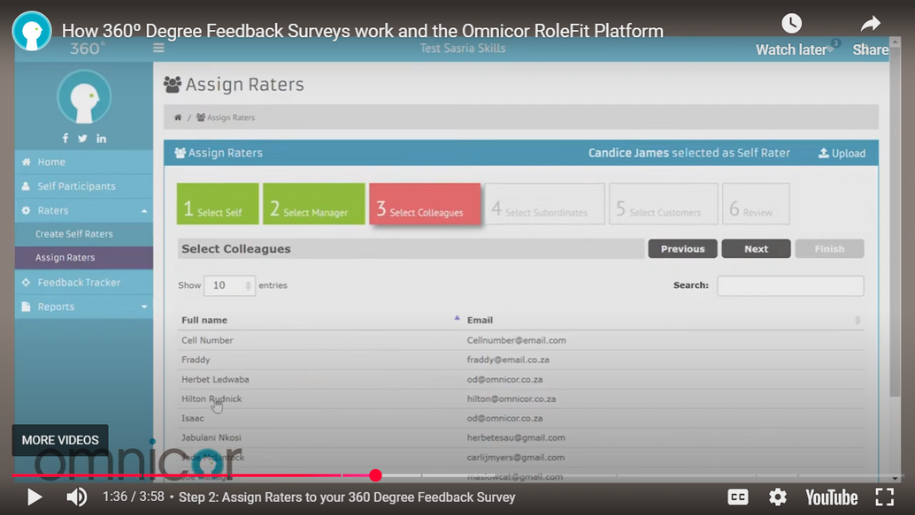Expand the Reports sidebar menu
This screenshot has width=915, height=515.
pos(84,307)
